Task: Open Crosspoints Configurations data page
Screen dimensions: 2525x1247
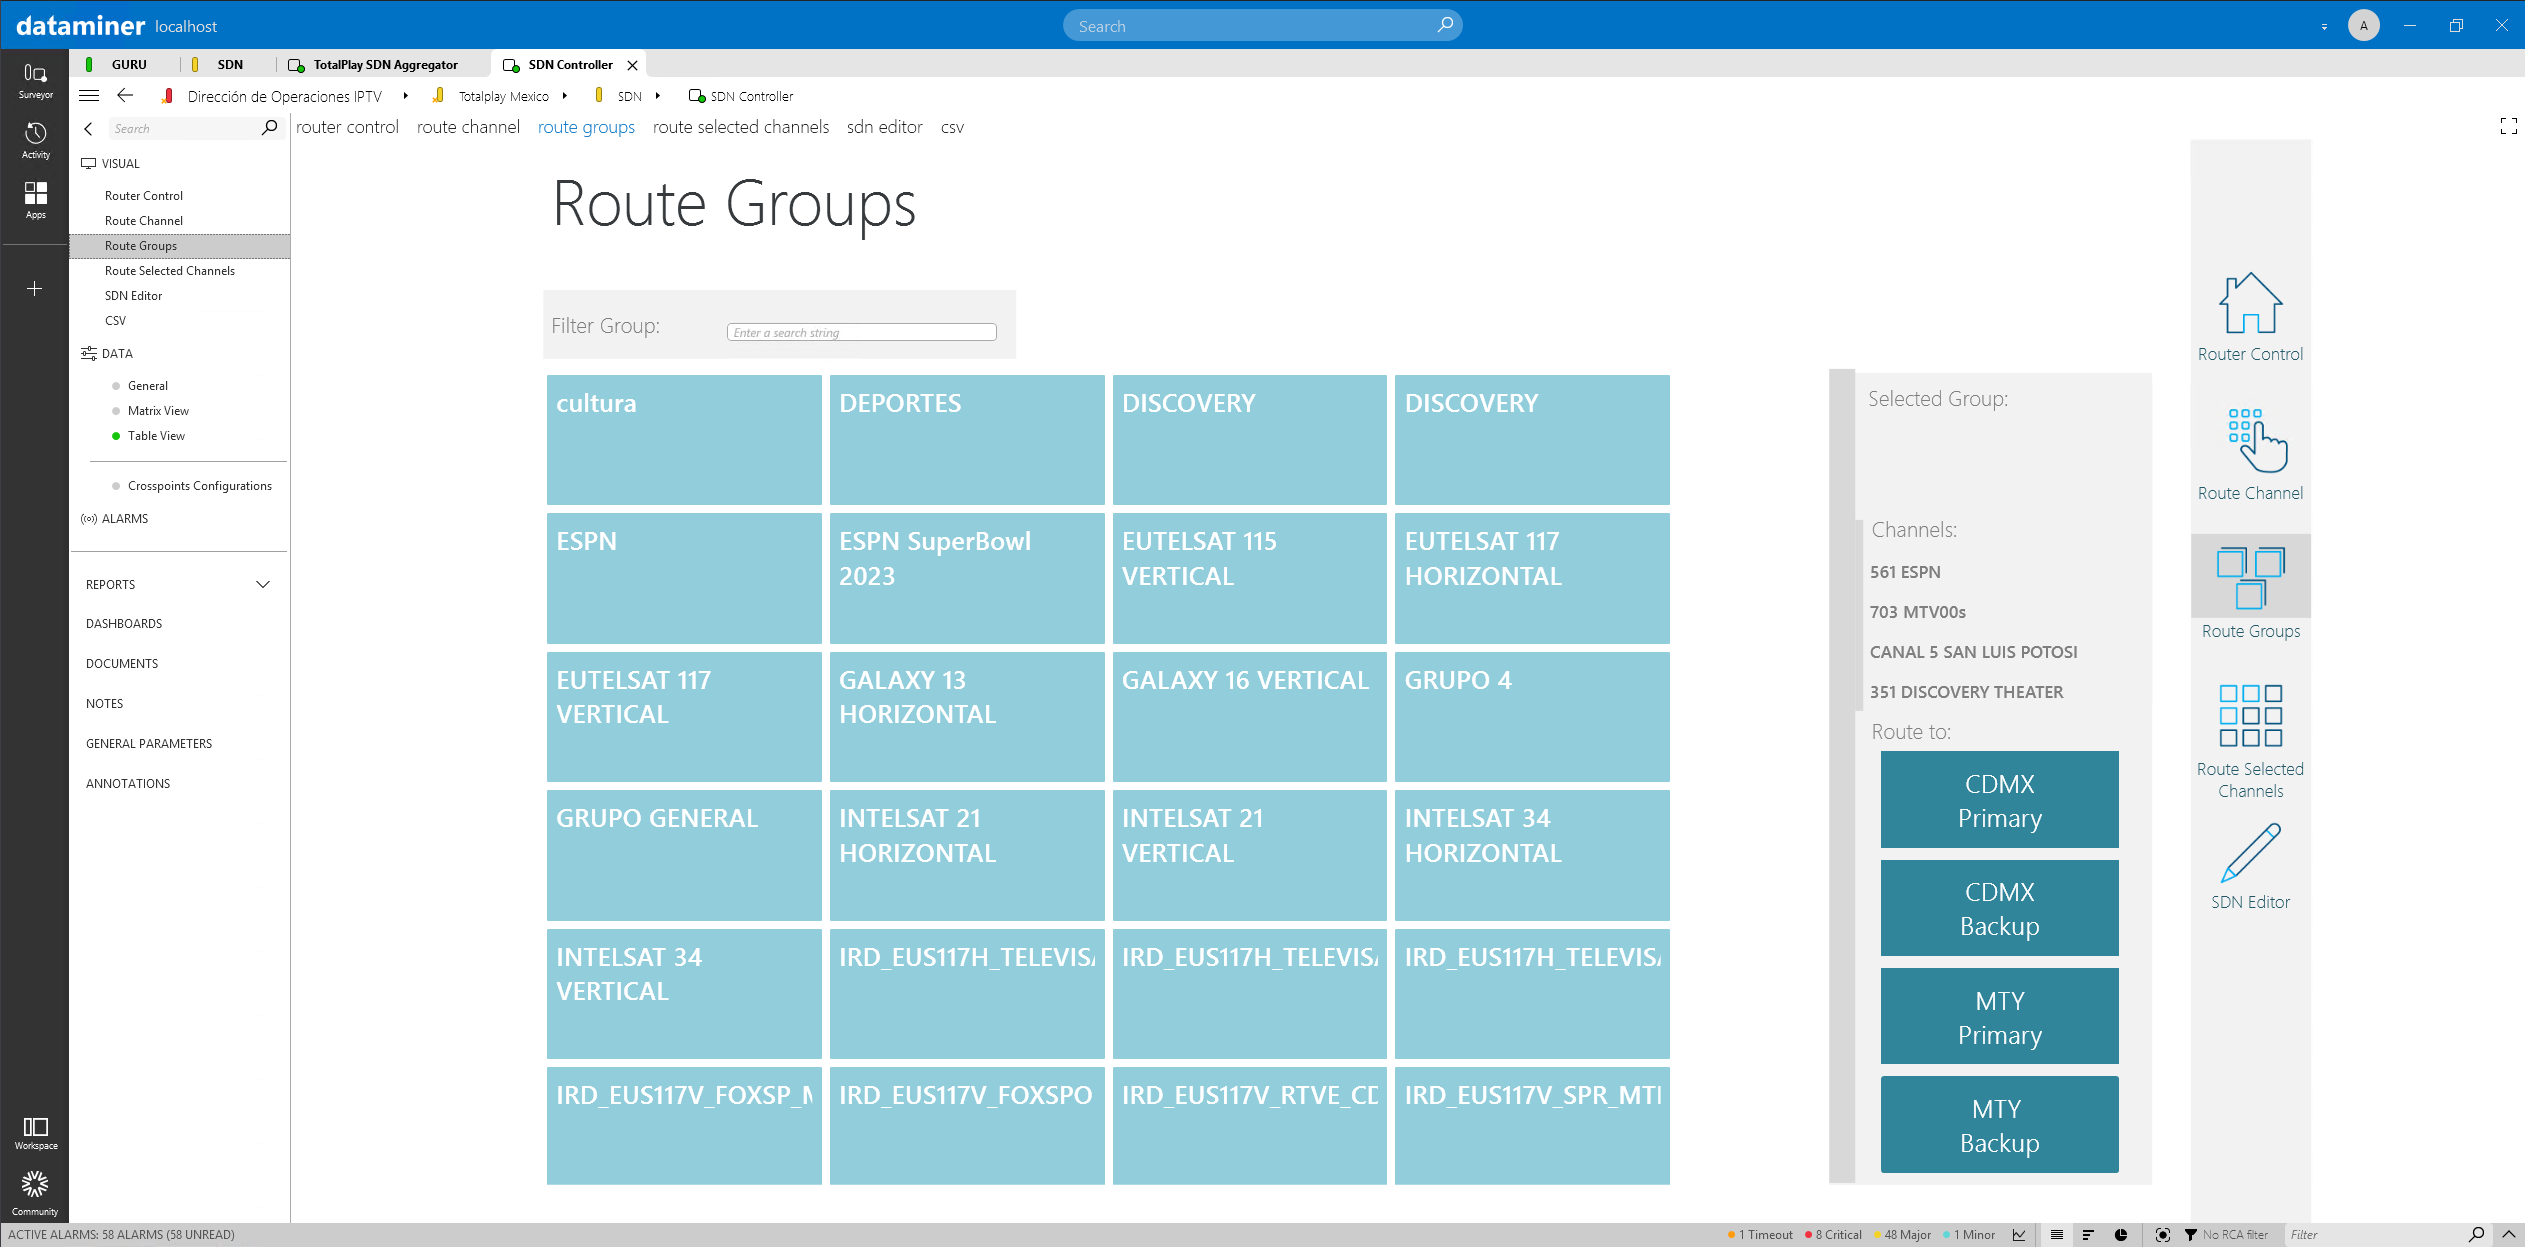Action: (x=200, y=486)
